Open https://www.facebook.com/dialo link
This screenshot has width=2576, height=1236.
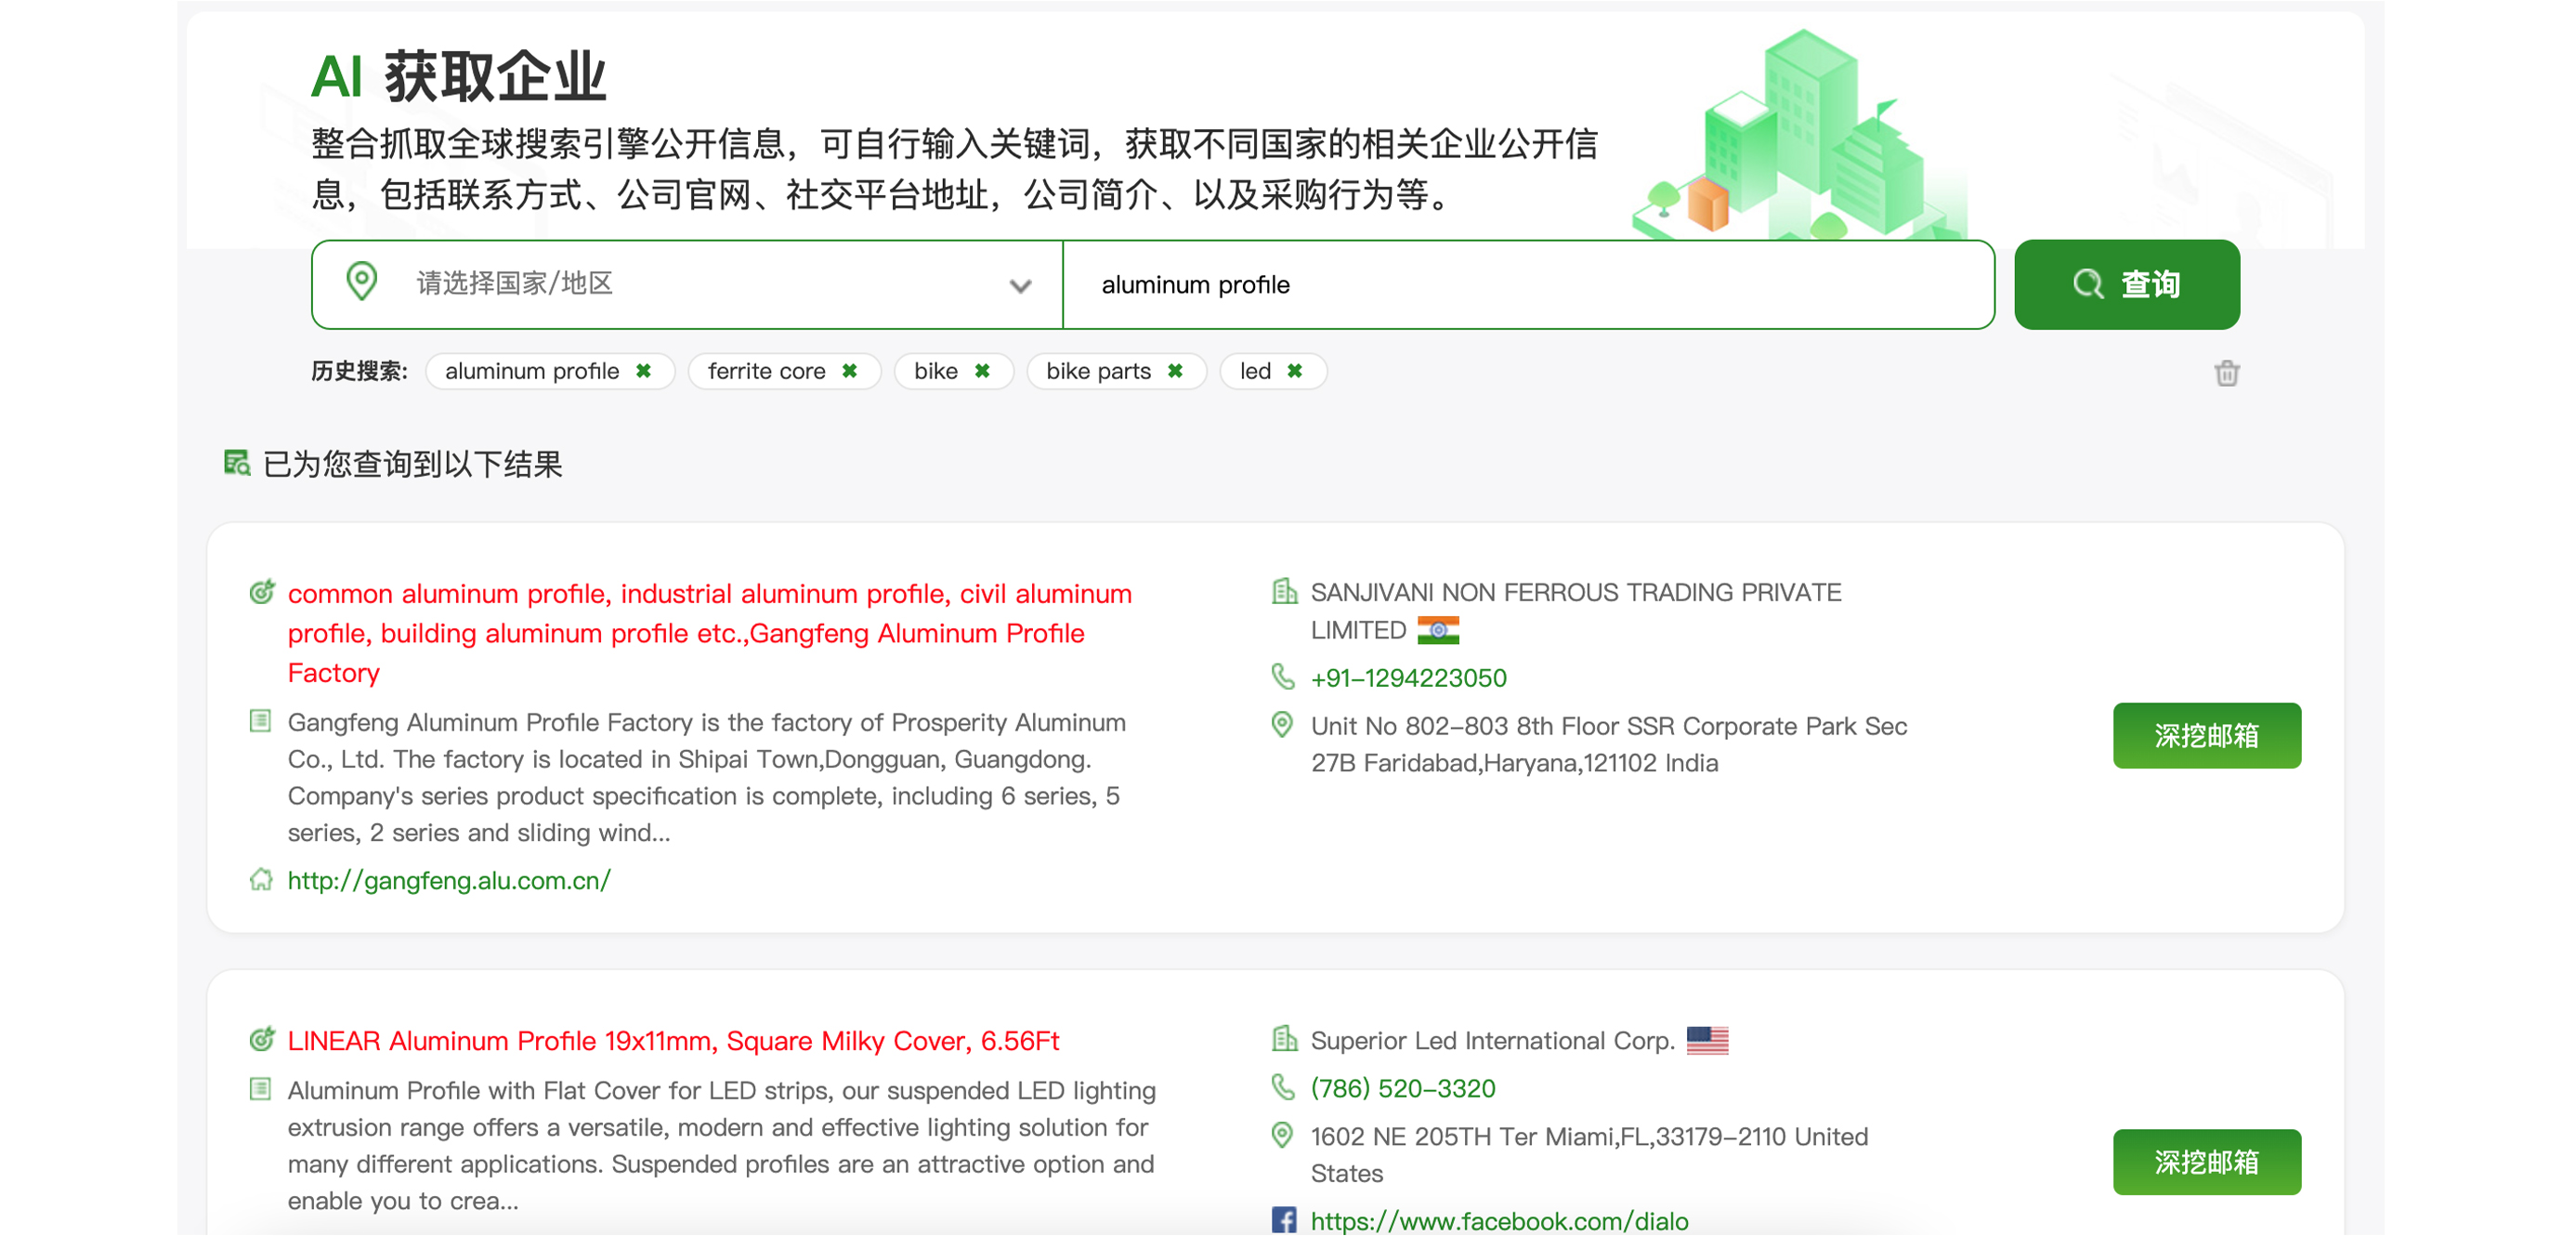tap(1499, 1221)
